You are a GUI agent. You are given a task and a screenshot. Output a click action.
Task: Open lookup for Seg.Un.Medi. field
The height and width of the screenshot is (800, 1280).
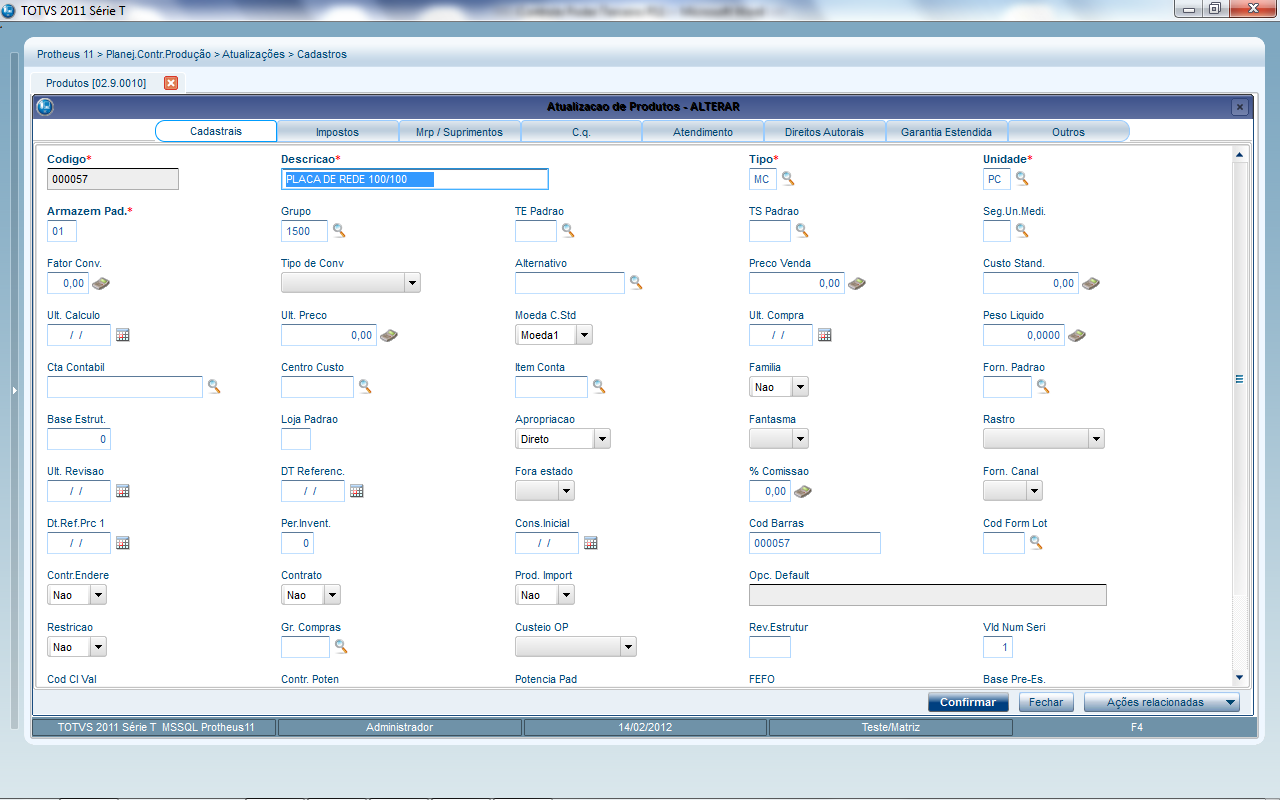pyautogui.click(x=1022, y=231)
